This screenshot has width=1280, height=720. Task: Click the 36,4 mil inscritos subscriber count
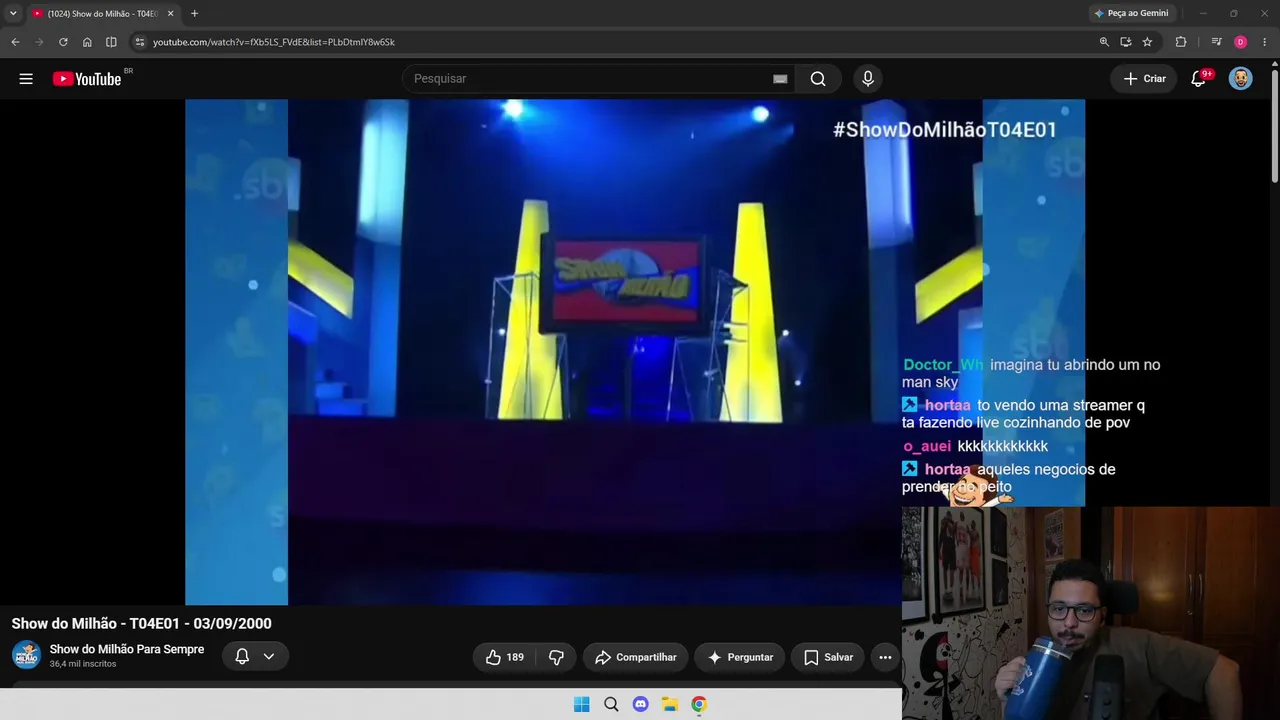tap(83, 664)
